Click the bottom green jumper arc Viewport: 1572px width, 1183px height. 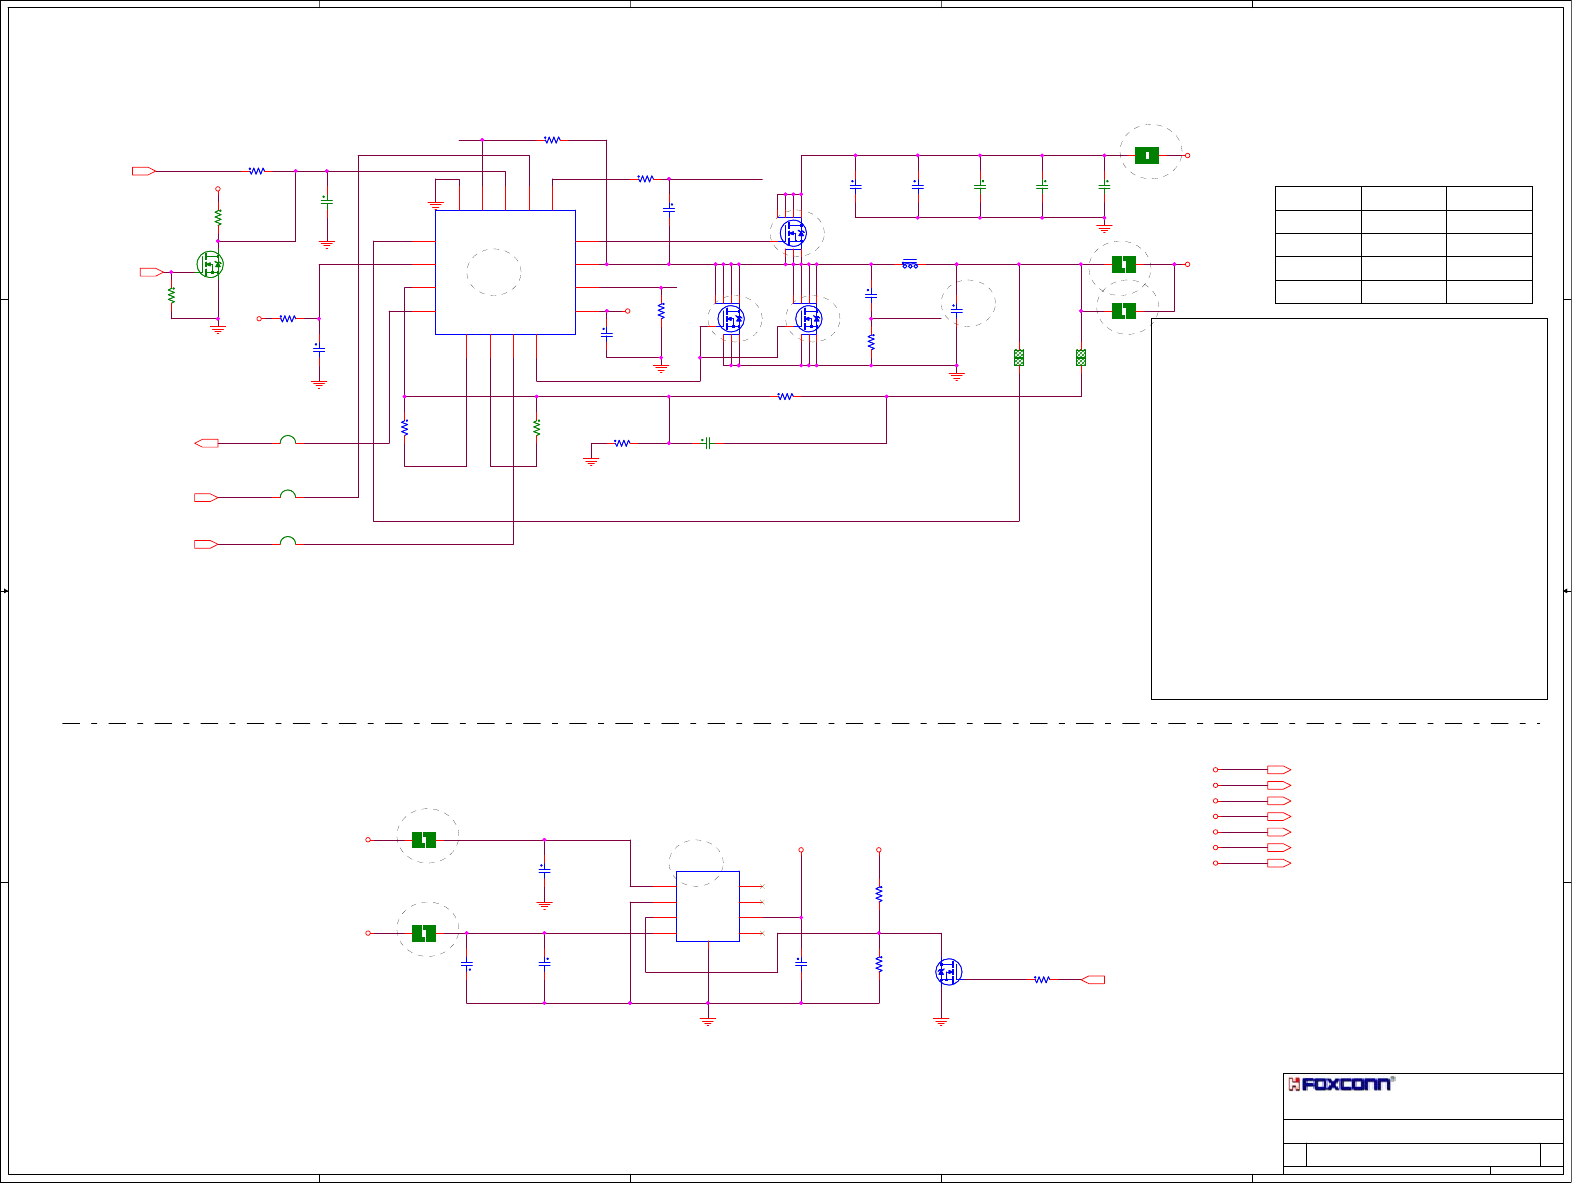pyautogui.click(x=288, y=540)
